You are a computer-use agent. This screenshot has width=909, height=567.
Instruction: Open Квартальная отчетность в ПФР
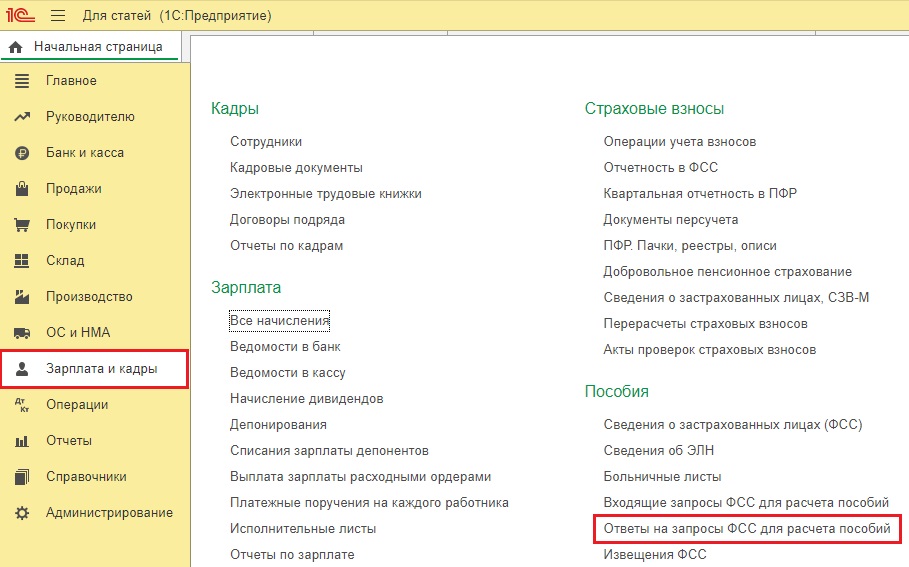(x=700, y=194)
